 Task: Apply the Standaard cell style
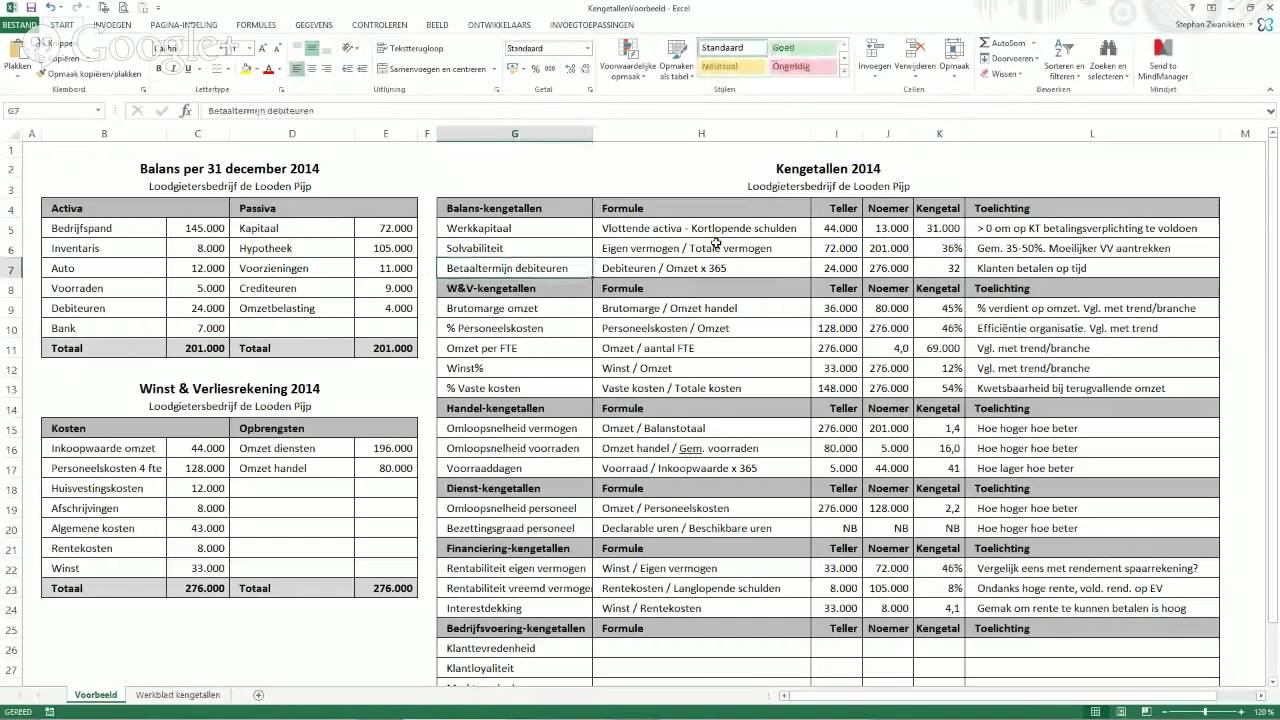click(x=733, y=48)
